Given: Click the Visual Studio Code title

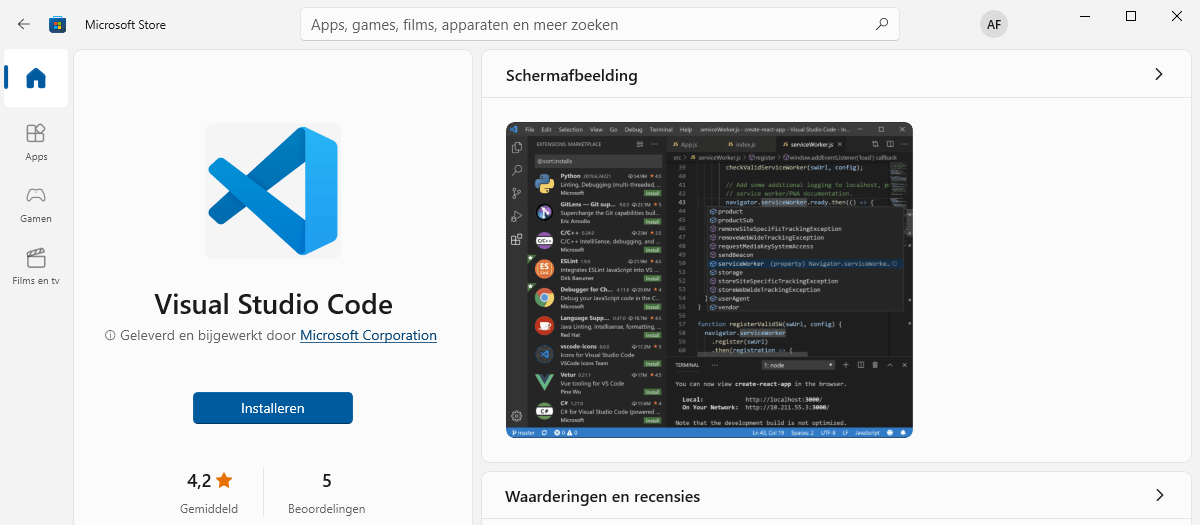Looking at the screenshot, I should [273, 303].
